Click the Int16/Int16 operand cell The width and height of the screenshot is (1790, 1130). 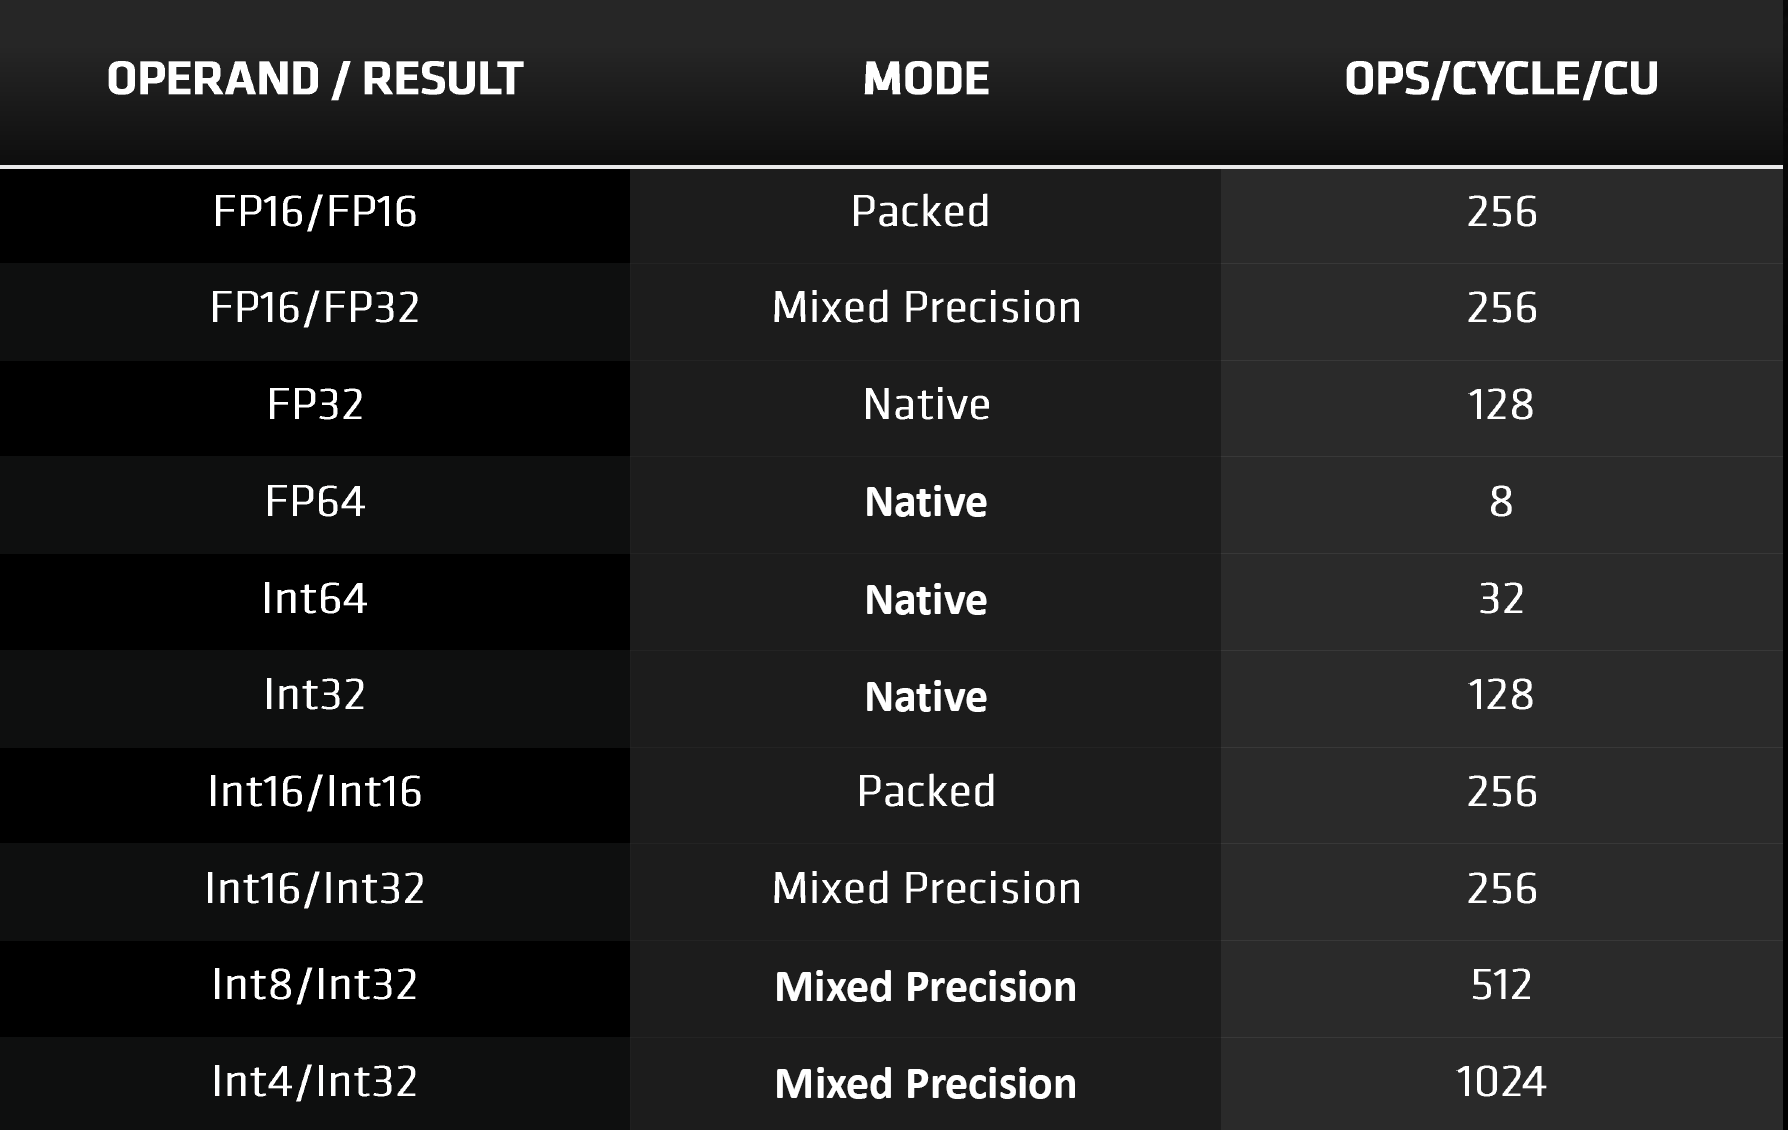pos(315,792)
